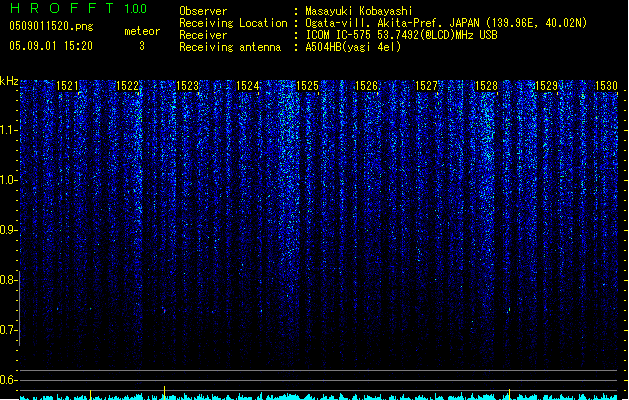Image resolution: width=629 pixels, height=400 pixels.
Task: Click the A504HB(yagi 4el) antenna value
Action: [x=353, y=47]
